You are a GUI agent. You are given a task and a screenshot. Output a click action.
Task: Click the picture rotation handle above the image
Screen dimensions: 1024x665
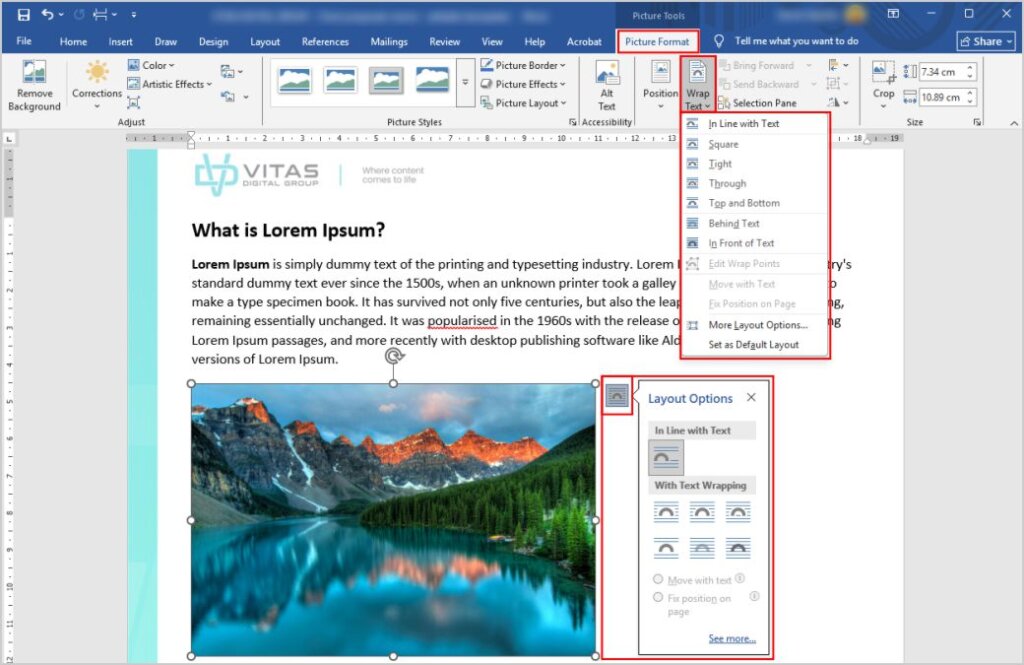click(394, 356)
